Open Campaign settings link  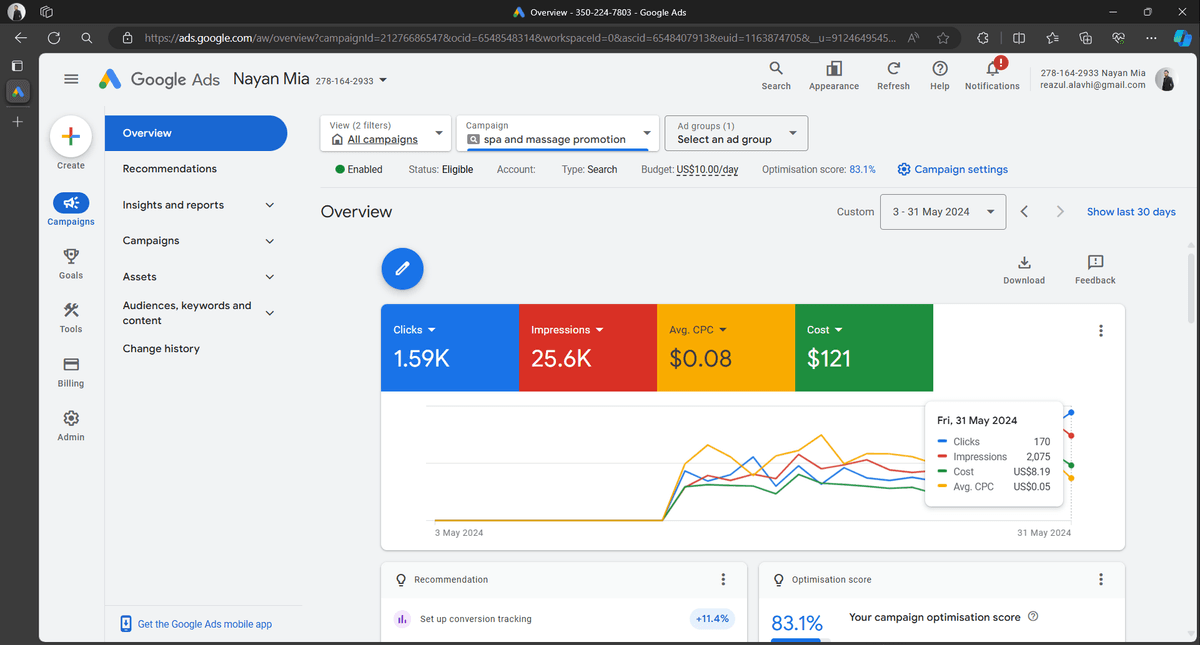tap(952, 170)
